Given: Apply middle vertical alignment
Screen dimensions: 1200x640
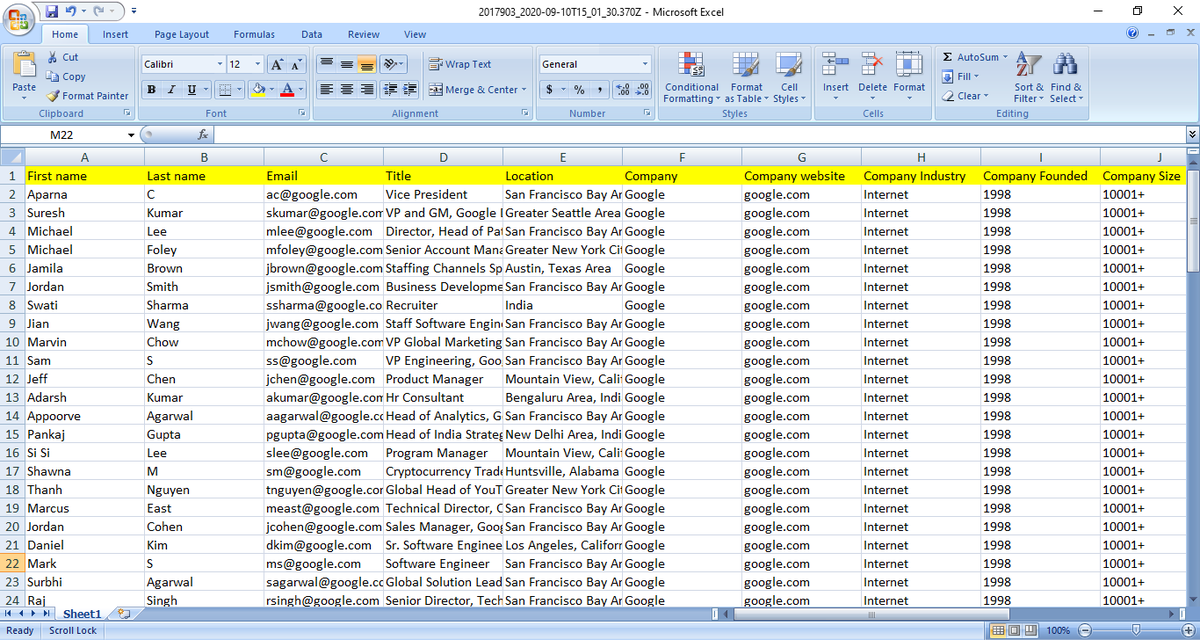Looking at the screenshot, I should point(346,64).
